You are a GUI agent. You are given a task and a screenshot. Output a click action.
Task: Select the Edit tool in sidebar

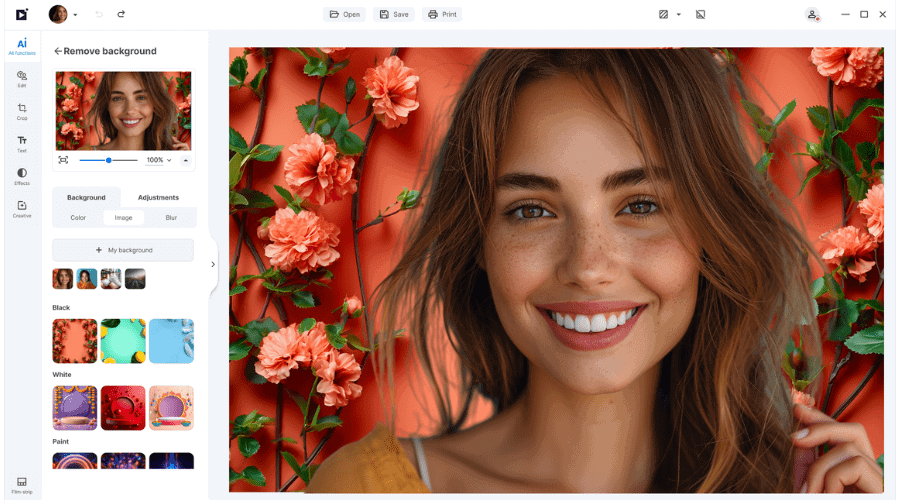(x=22, y=79)
